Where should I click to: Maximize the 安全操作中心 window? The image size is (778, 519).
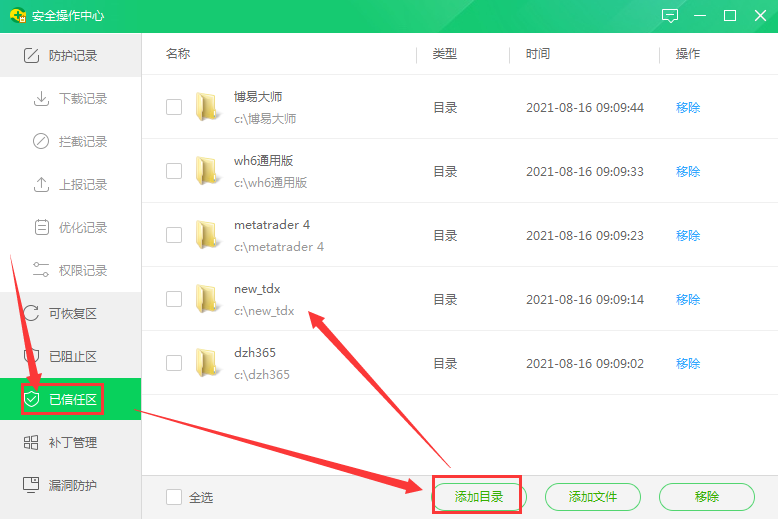pyautogui.click(x=730, y=16)
